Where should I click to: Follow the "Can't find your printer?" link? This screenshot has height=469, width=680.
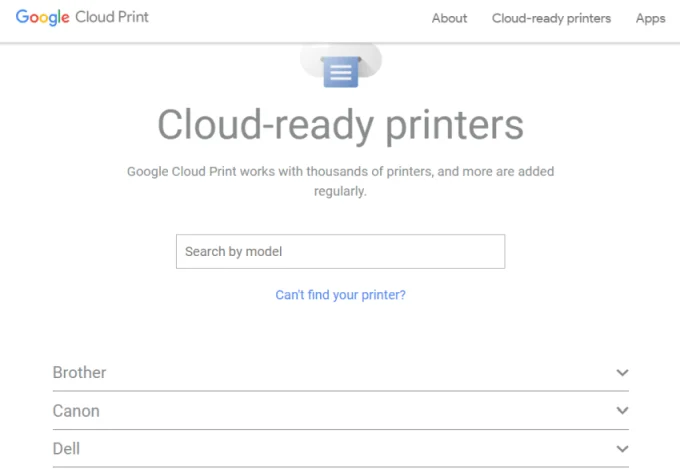click(x=340, y=295)
